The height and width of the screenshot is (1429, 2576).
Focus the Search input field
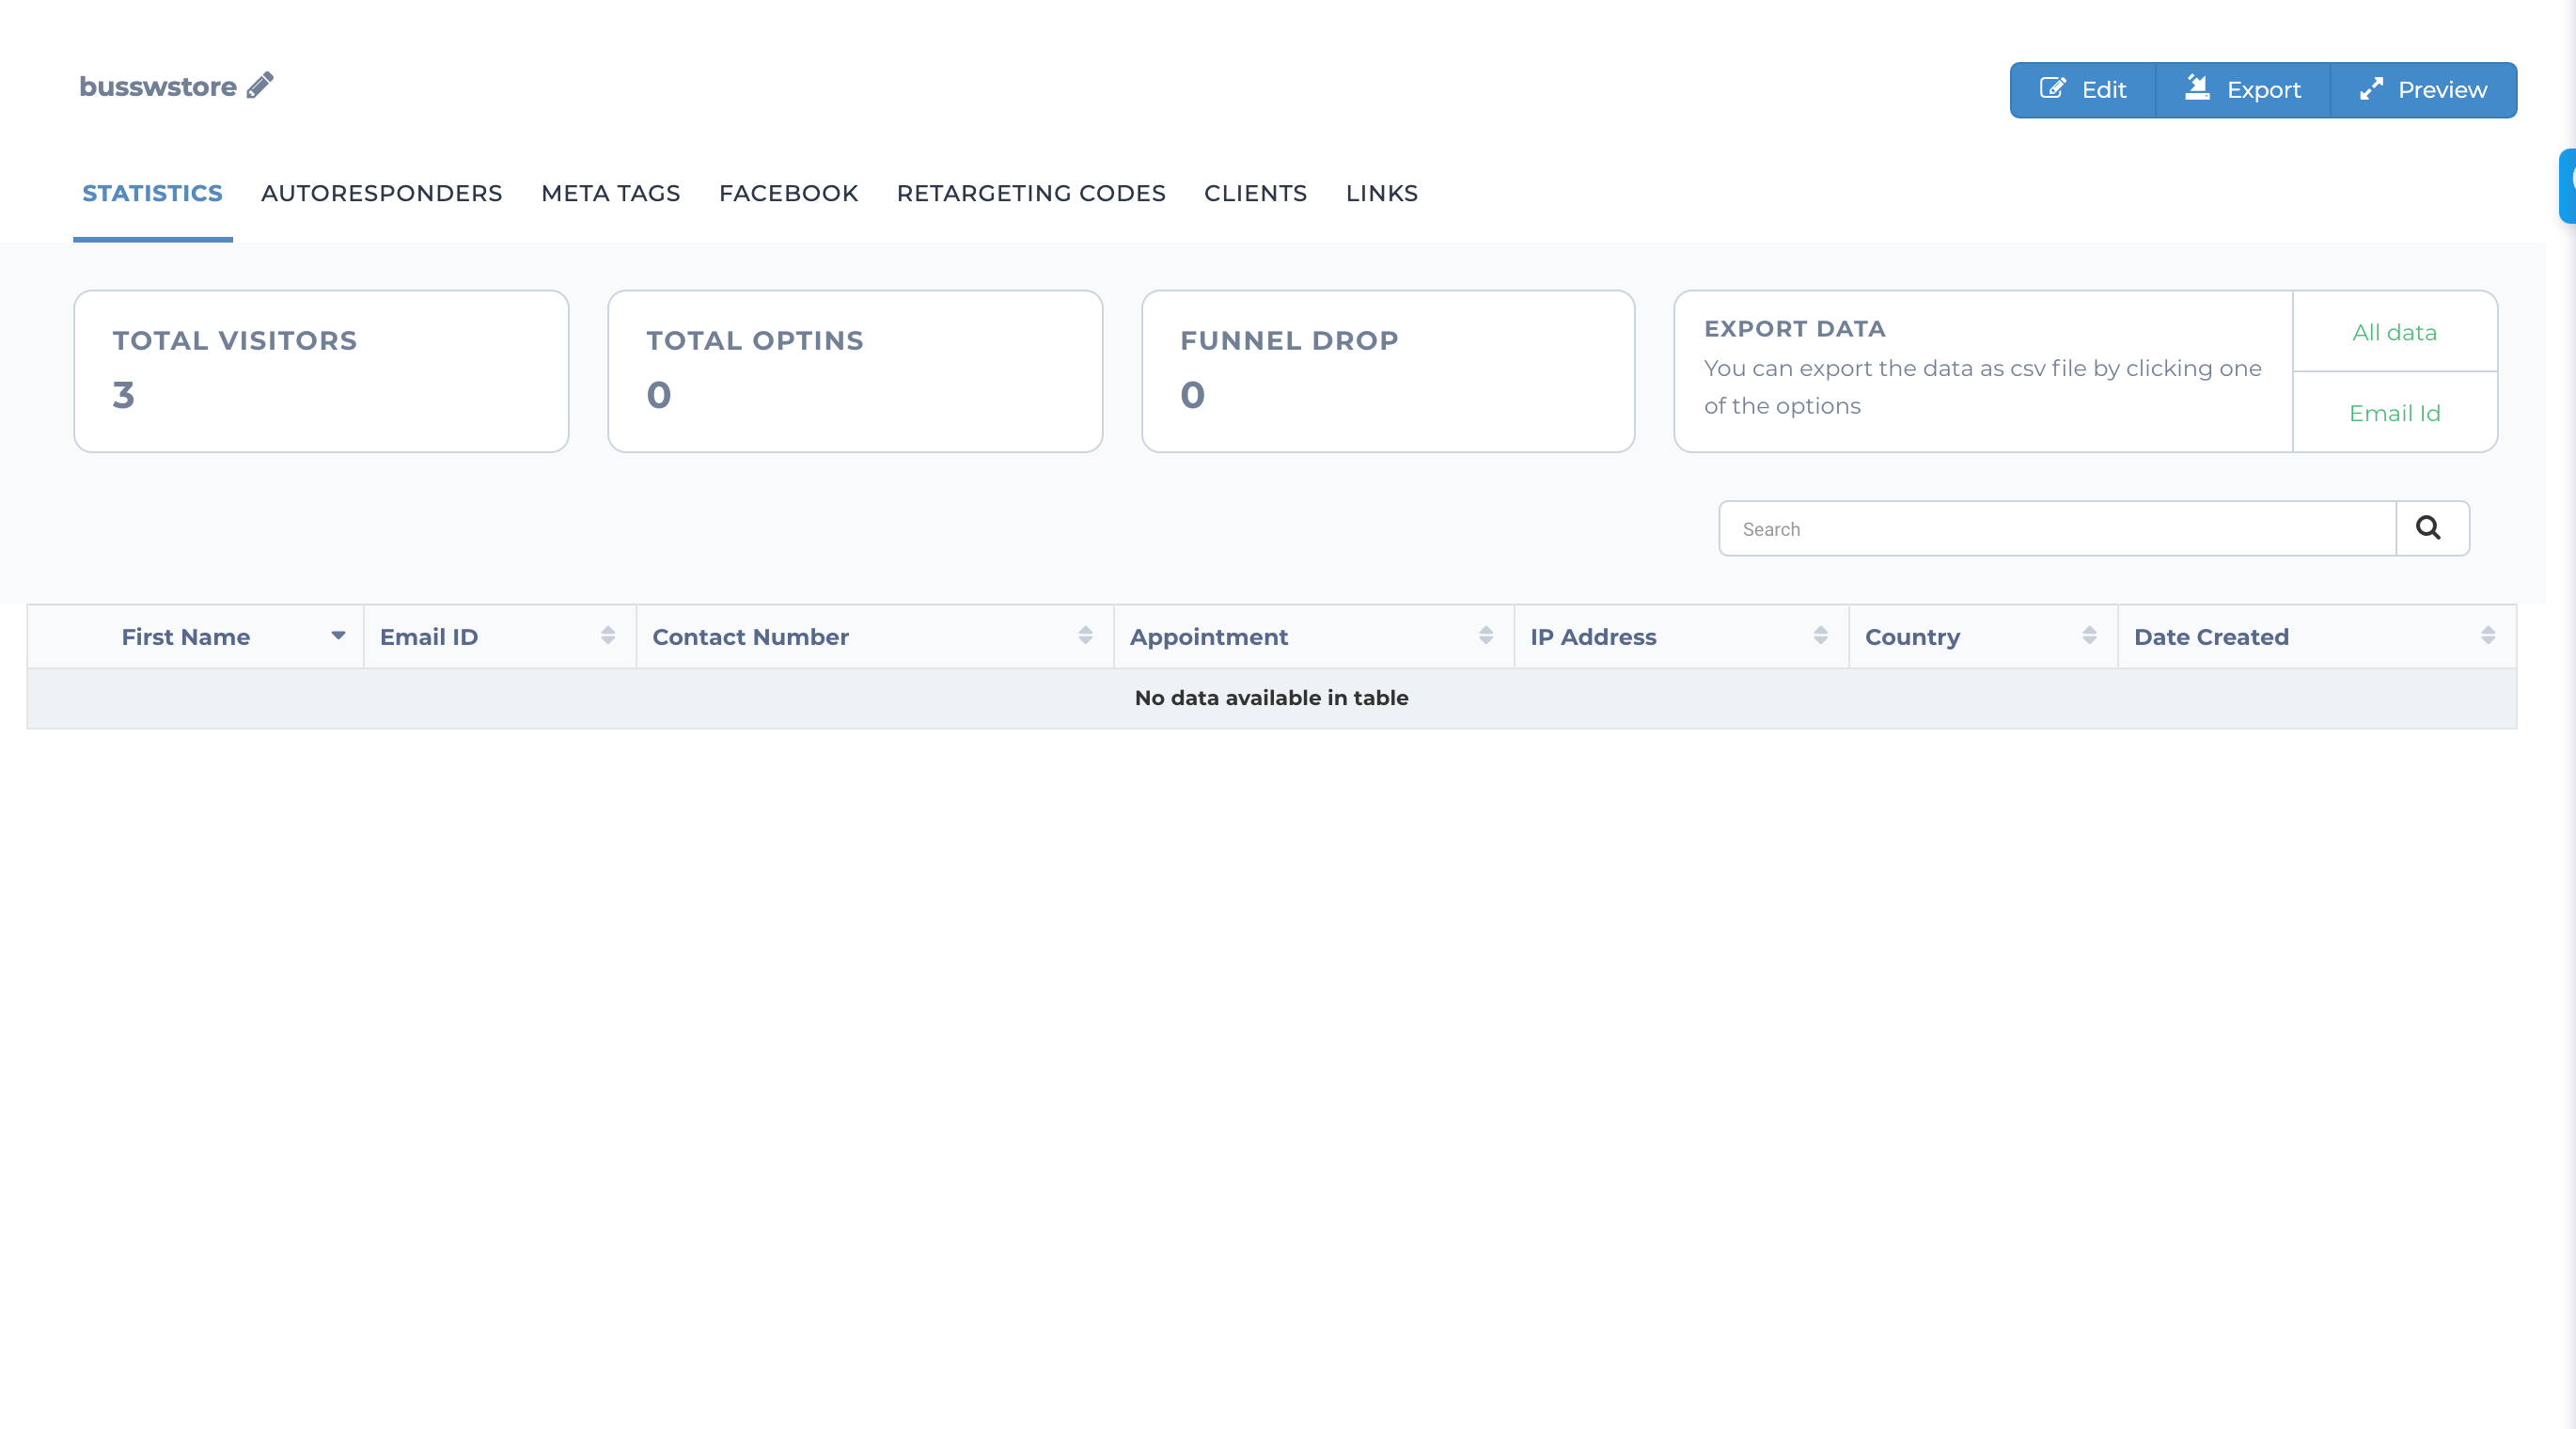tap(2057, 529)
